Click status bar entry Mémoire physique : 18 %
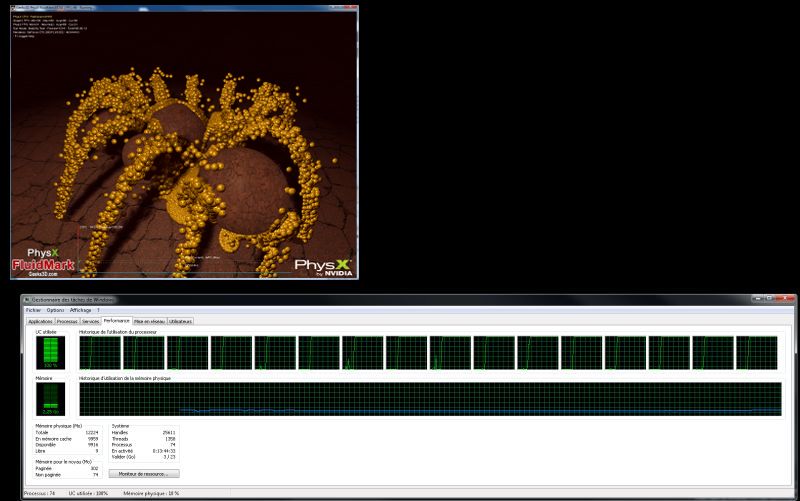The height and width of the screenshot is (501, 800). 151,493
